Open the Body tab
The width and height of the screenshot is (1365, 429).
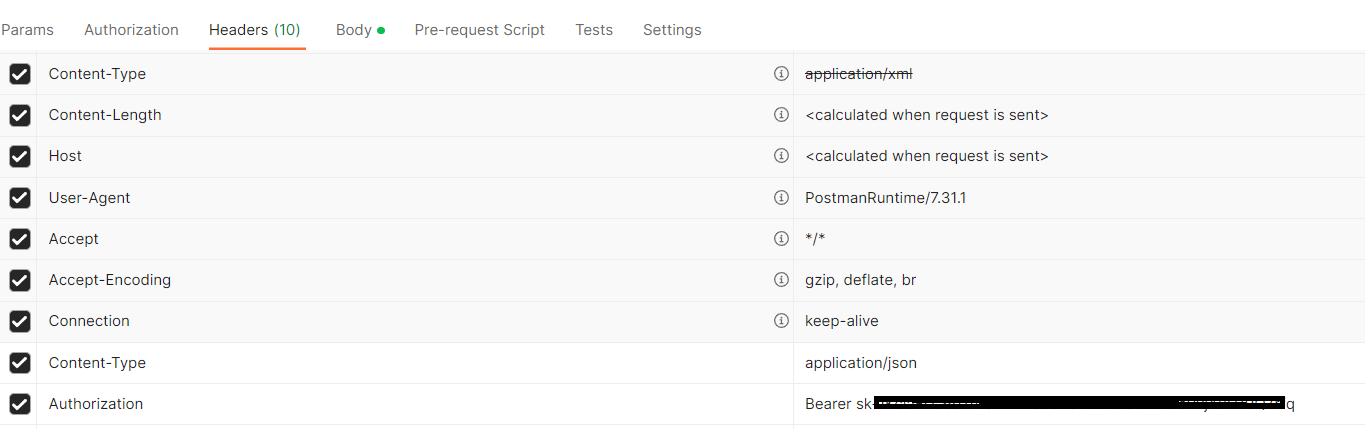[x=360, y=30]
